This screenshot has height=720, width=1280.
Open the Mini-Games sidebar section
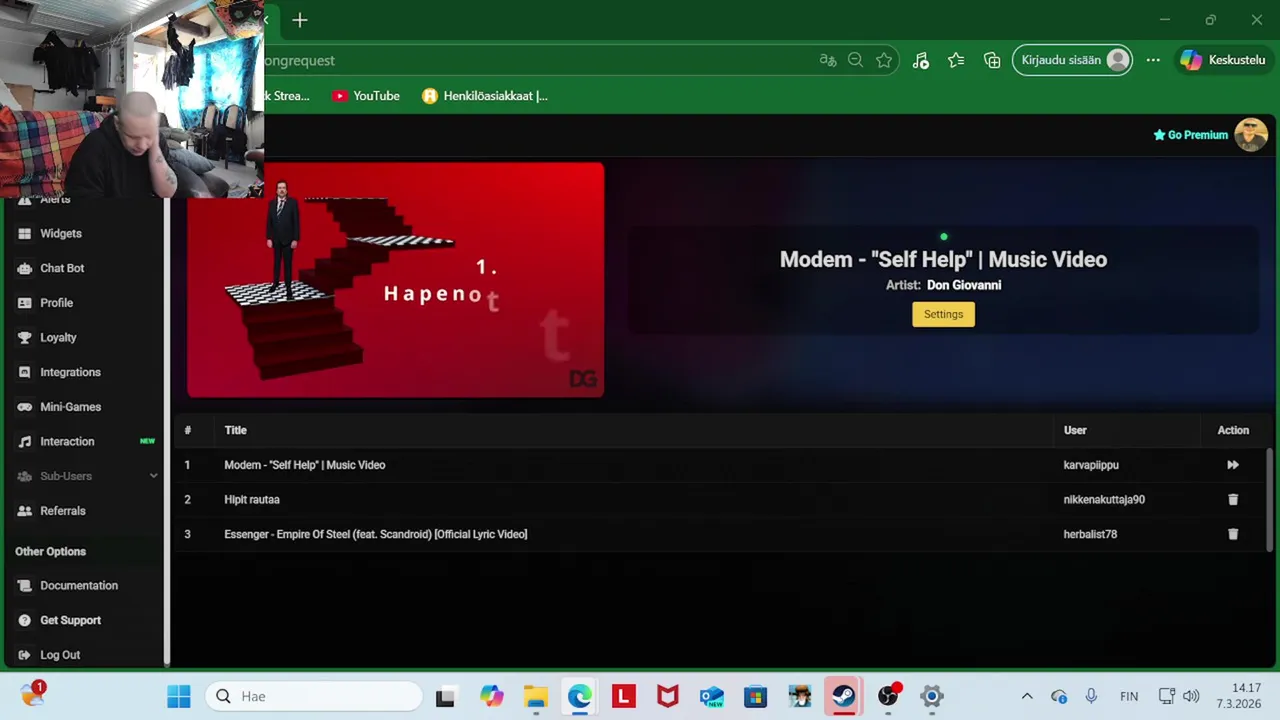(70, 407)
